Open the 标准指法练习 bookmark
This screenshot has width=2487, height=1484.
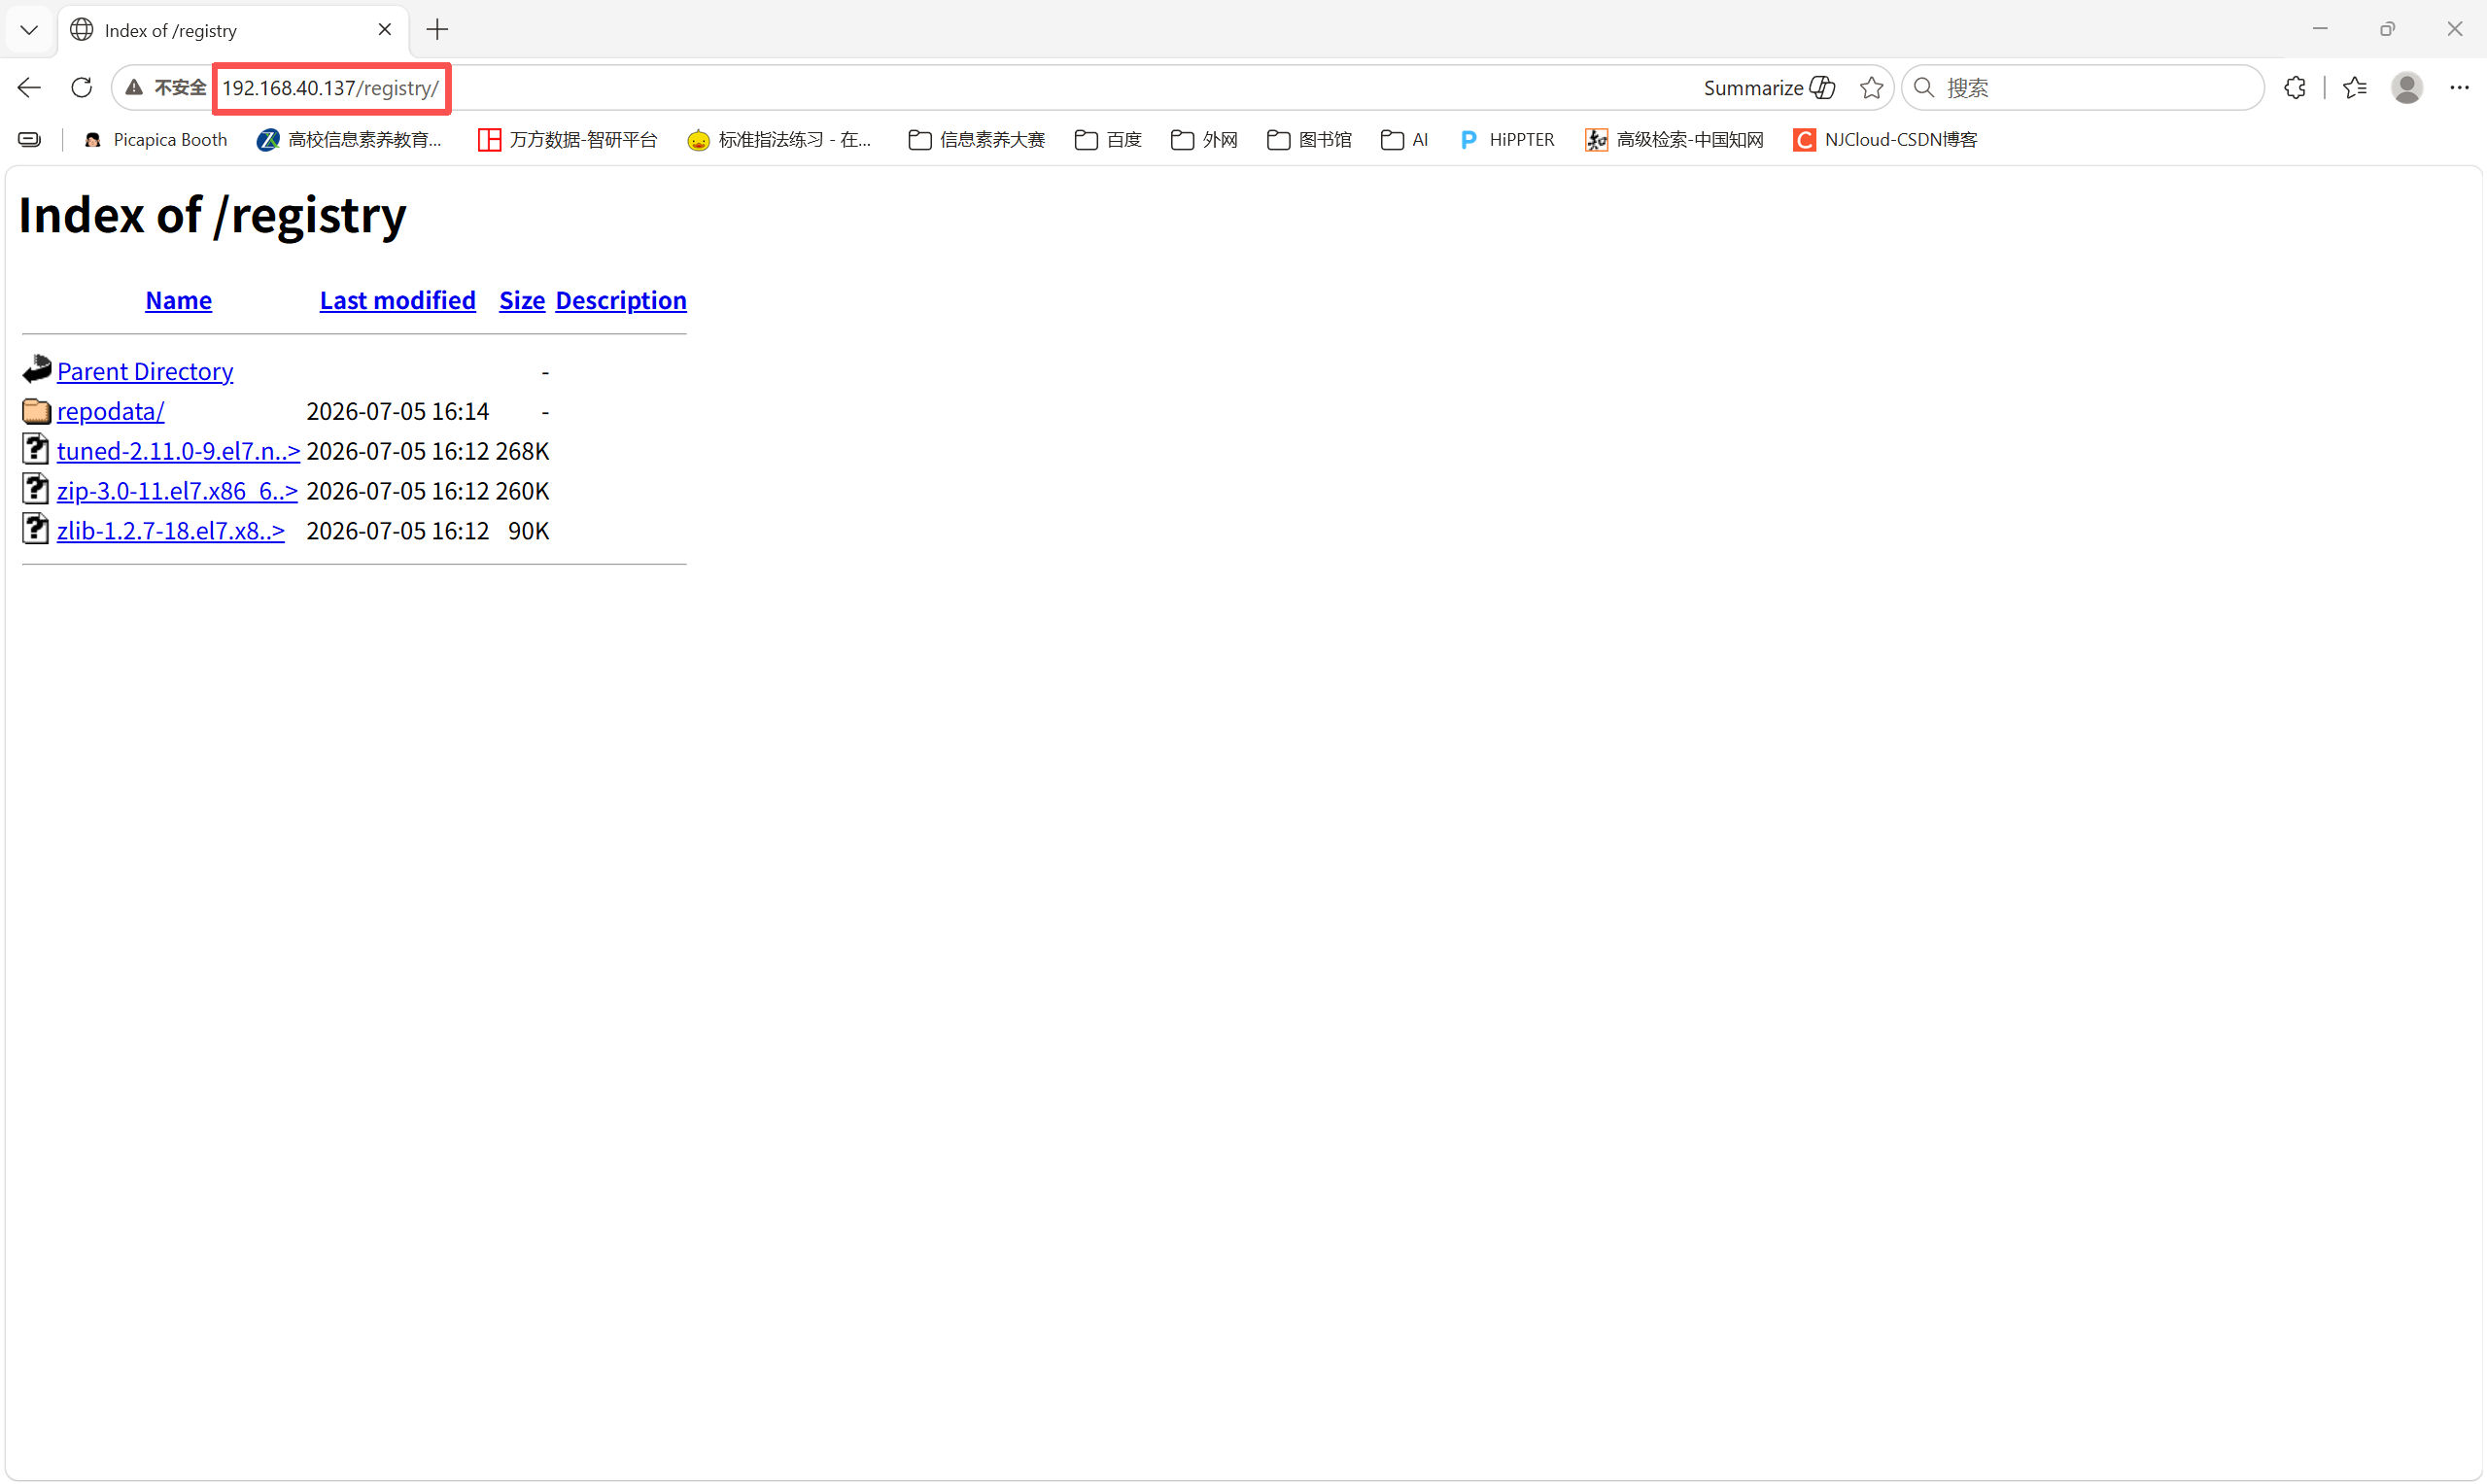[x=779, y=140]
